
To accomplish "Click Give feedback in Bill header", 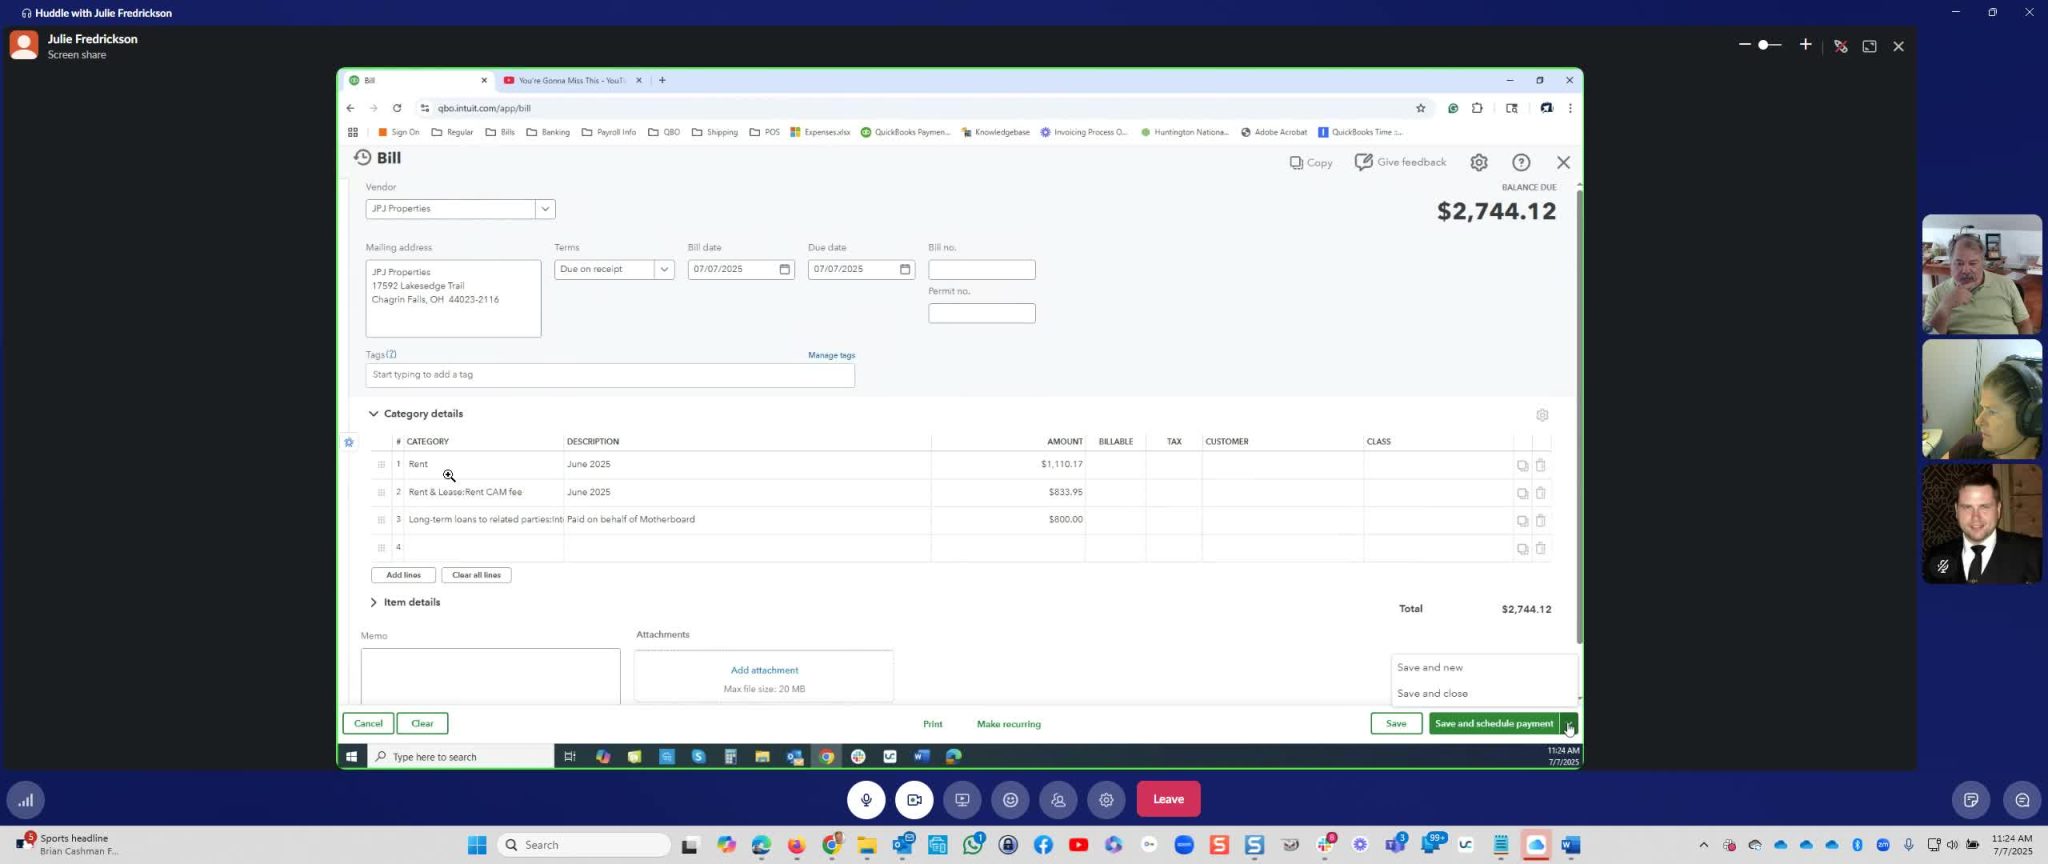I will pos(1400,162).
